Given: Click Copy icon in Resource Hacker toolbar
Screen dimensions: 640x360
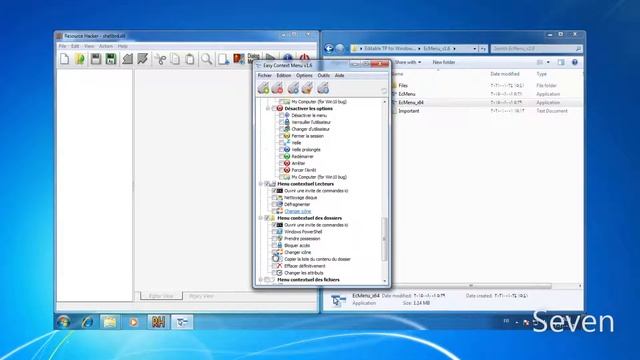Looking at the screenshot, I should point(175,59).
